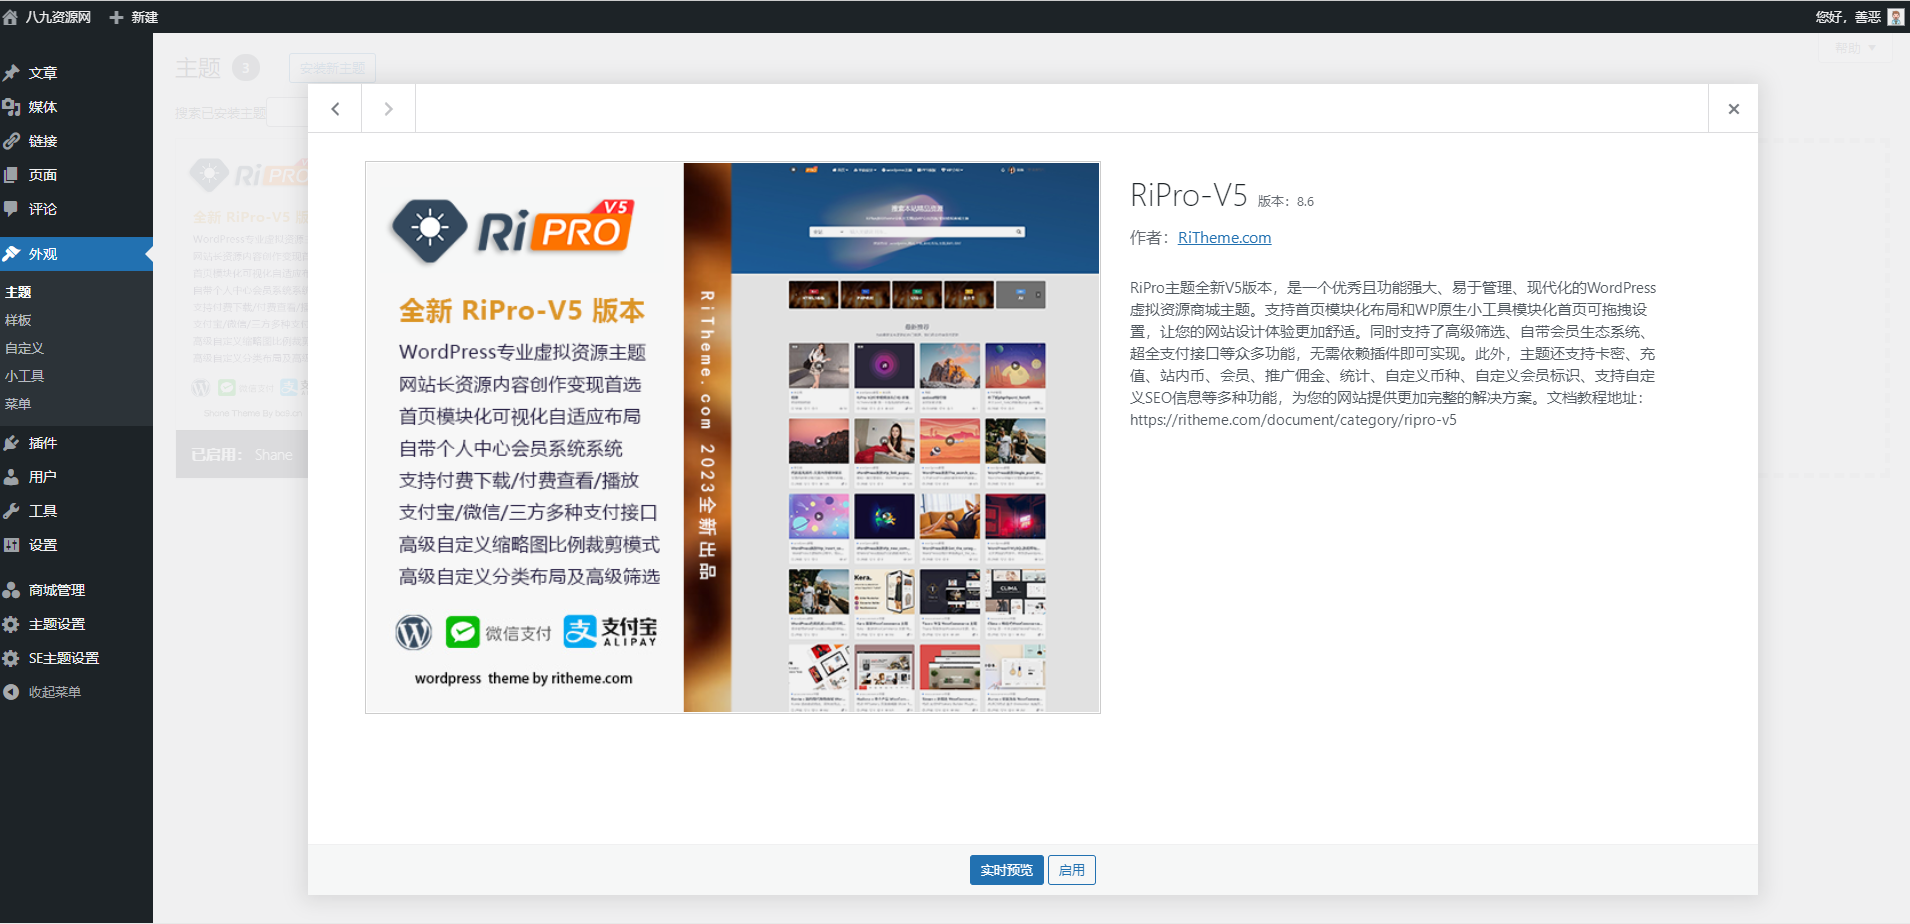Open 八九资源网 site link in admin bar
The height and width of the screenshot is (924, 1910).
point(58,17)
